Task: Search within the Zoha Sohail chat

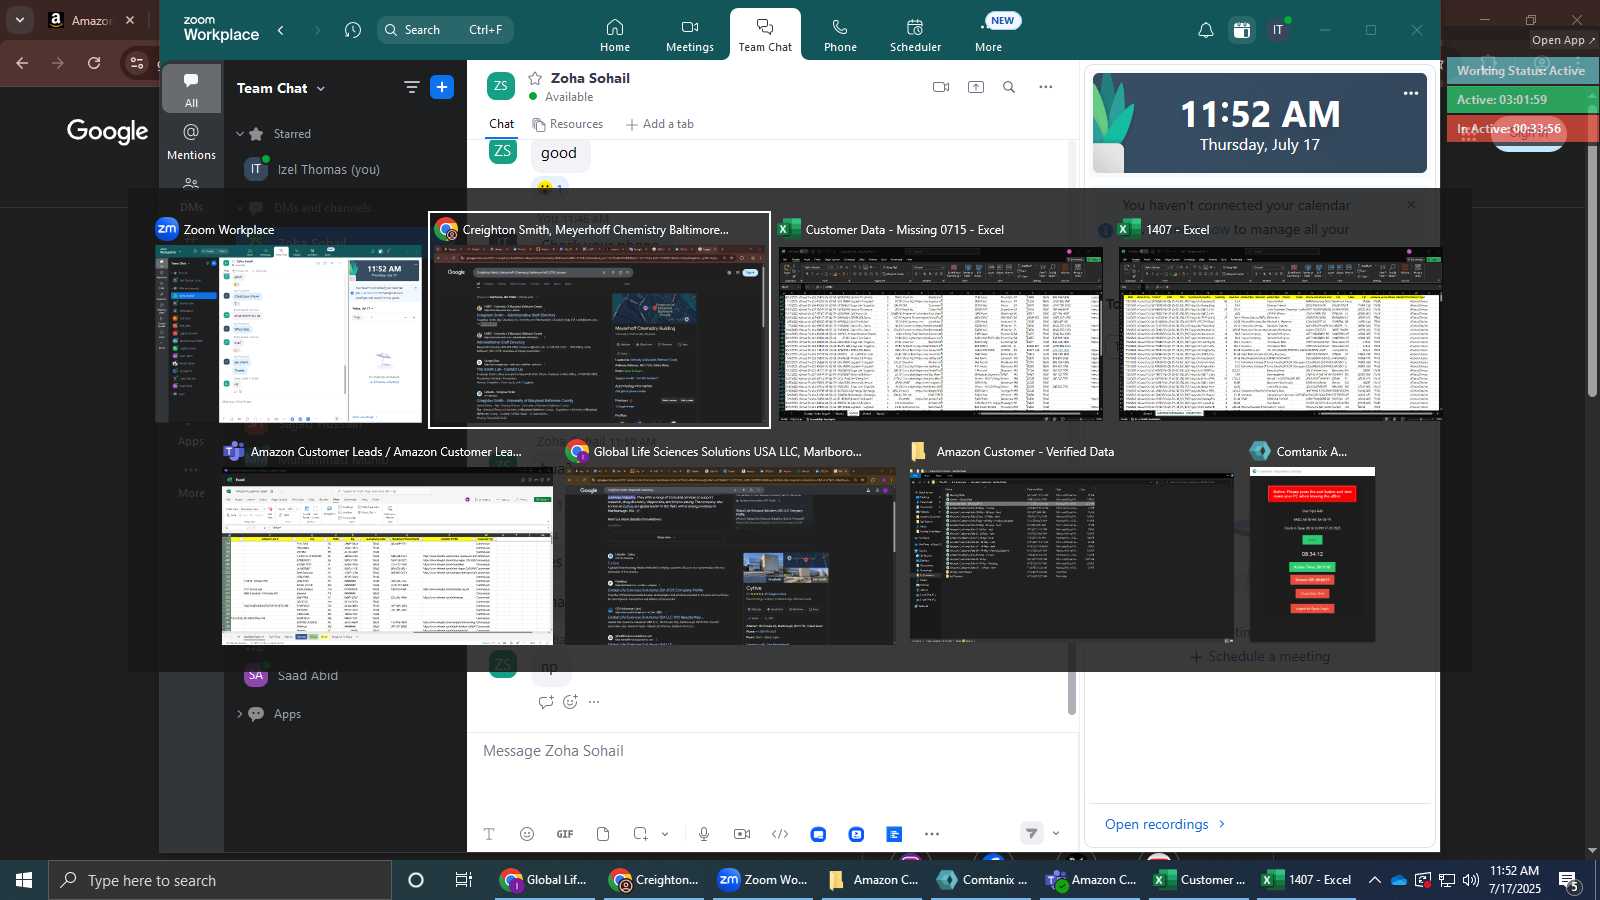Action: click(x=1009, y=87)
